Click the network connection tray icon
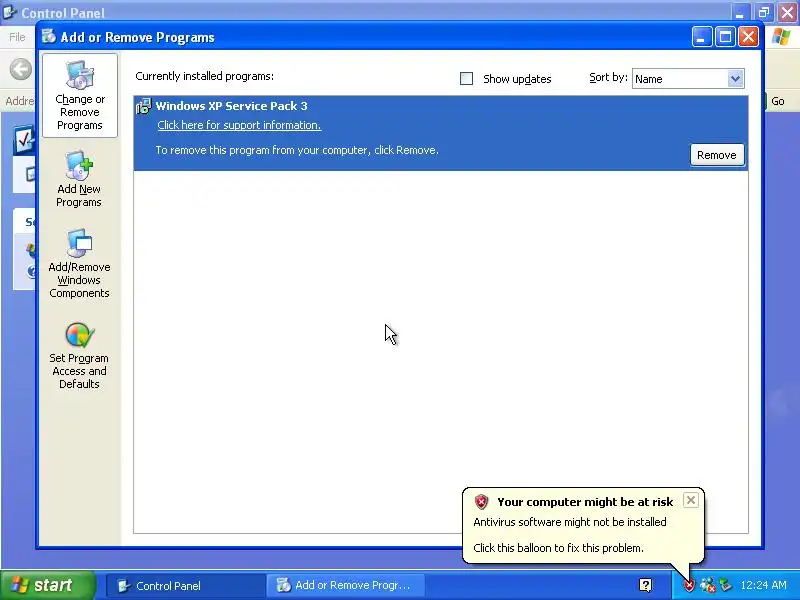This screenshot has height=600, width=800. (x=707, y=585)
